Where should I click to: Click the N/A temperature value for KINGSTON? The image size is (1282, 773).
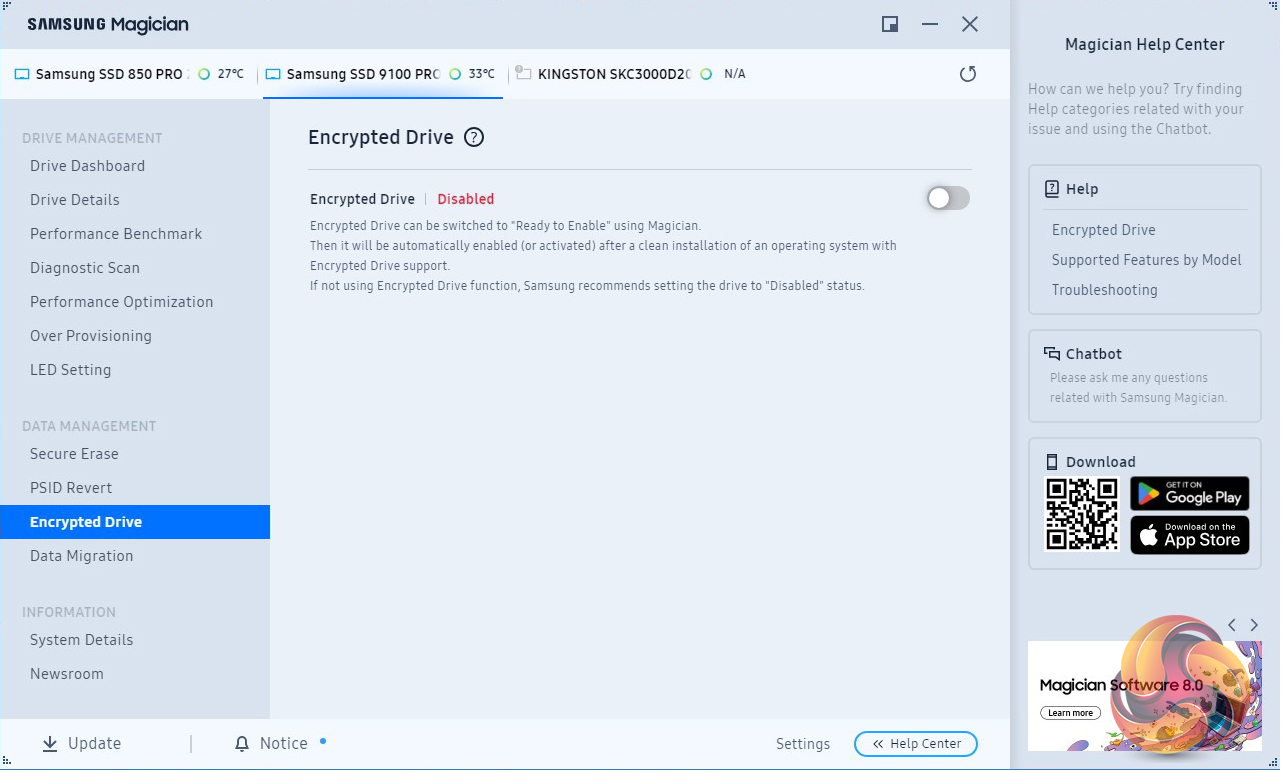coord(735,74)
